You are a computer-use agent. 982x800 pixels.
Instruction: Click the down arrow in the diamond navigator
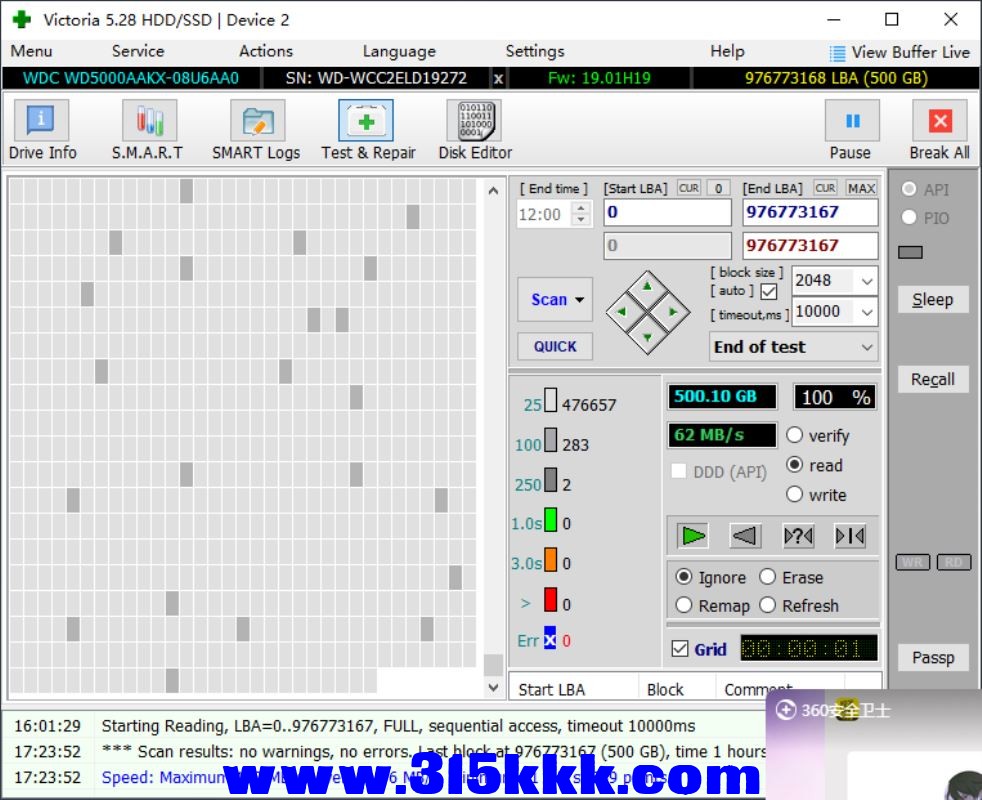648,337
